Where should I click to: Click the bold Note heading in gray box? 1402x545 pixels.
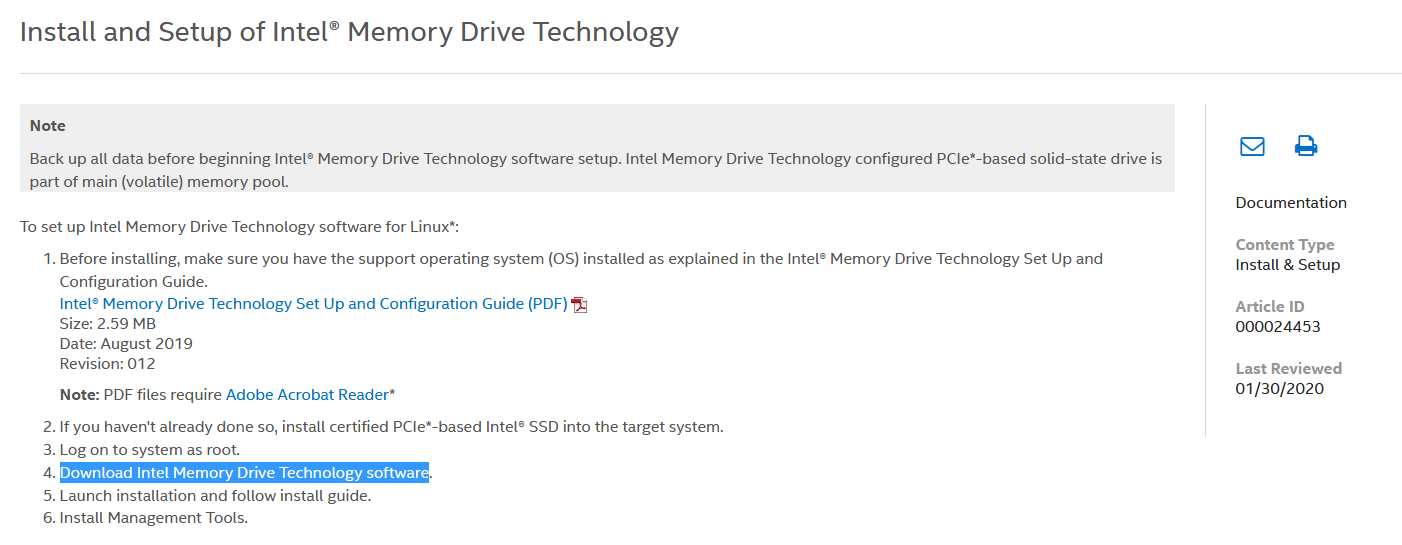[48, 126]
